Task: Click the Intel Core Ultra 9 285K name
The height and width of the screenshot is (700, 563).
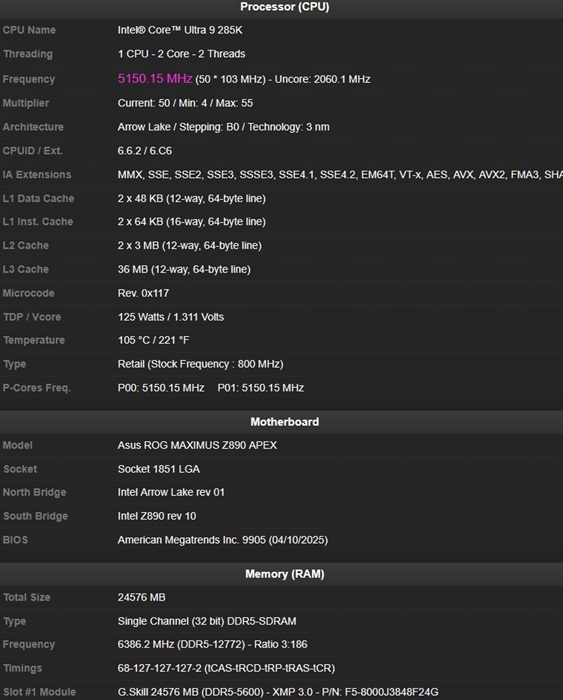Action: click(180, 30)
